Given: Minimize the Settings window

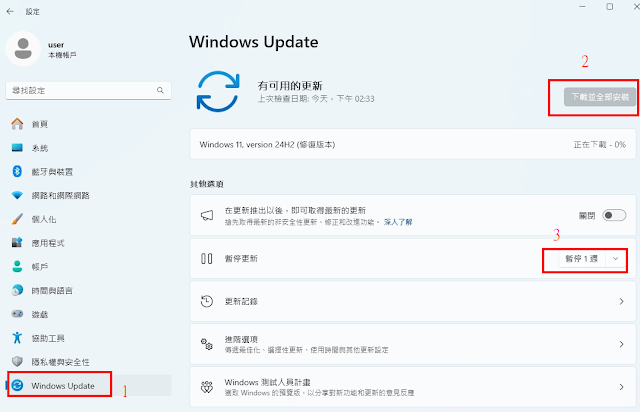Looking at the screenshot, I should pos(582,7).
